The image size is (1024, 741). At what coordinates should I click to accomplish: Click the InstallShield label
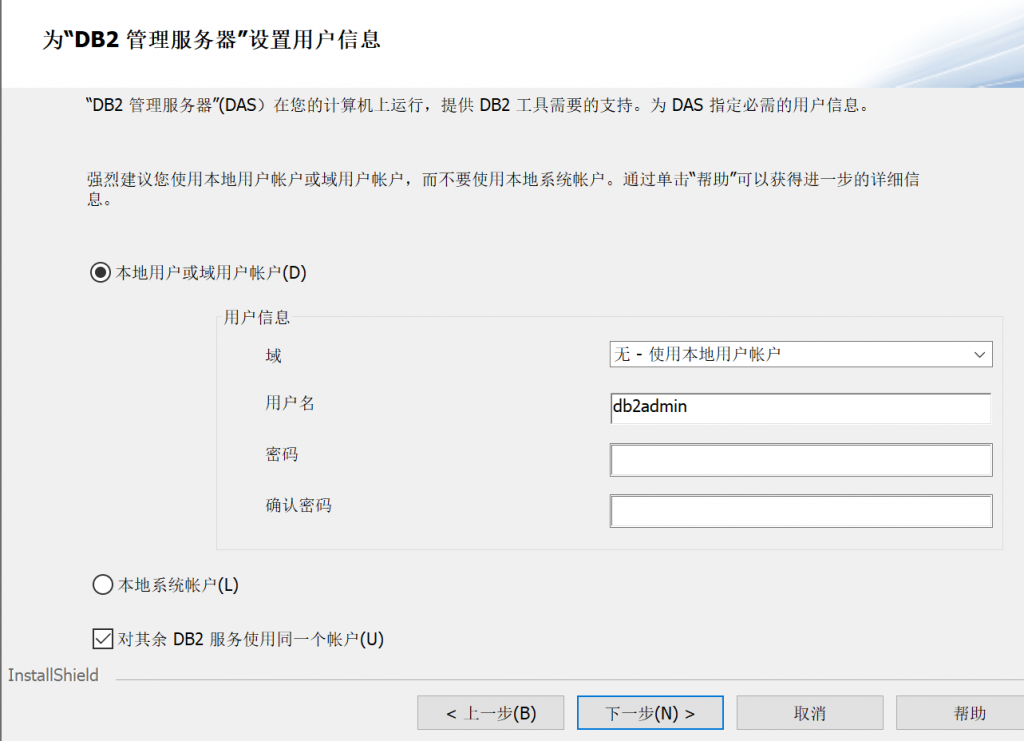(53, 675)
